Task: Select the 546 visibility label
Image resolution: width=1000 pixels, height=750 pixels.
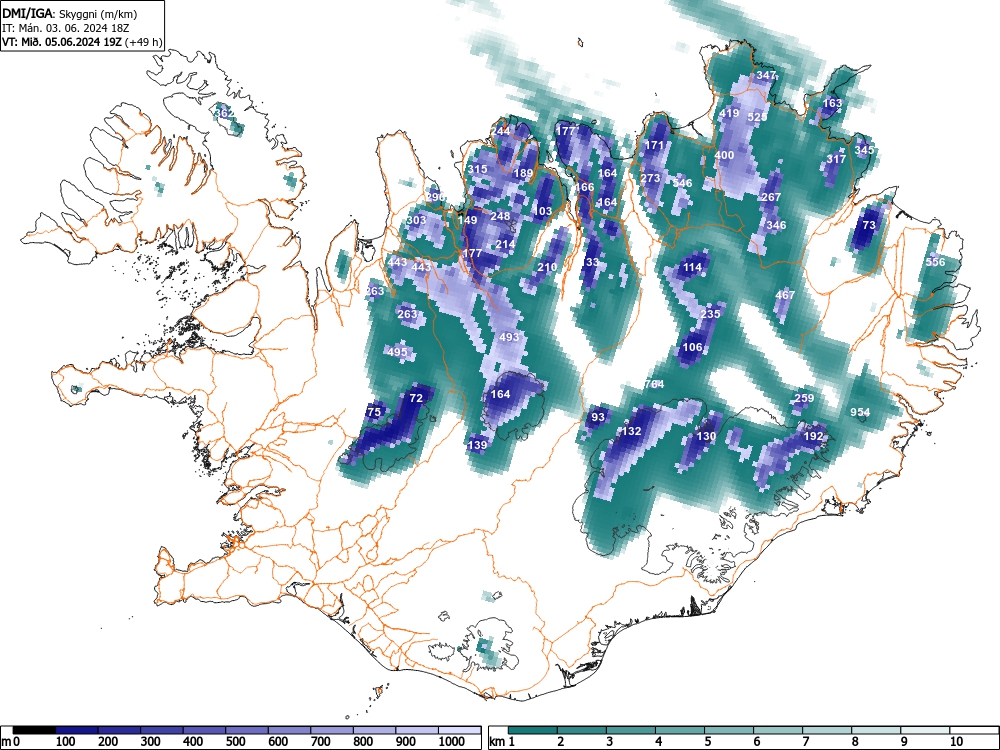Action: point(682,183)
